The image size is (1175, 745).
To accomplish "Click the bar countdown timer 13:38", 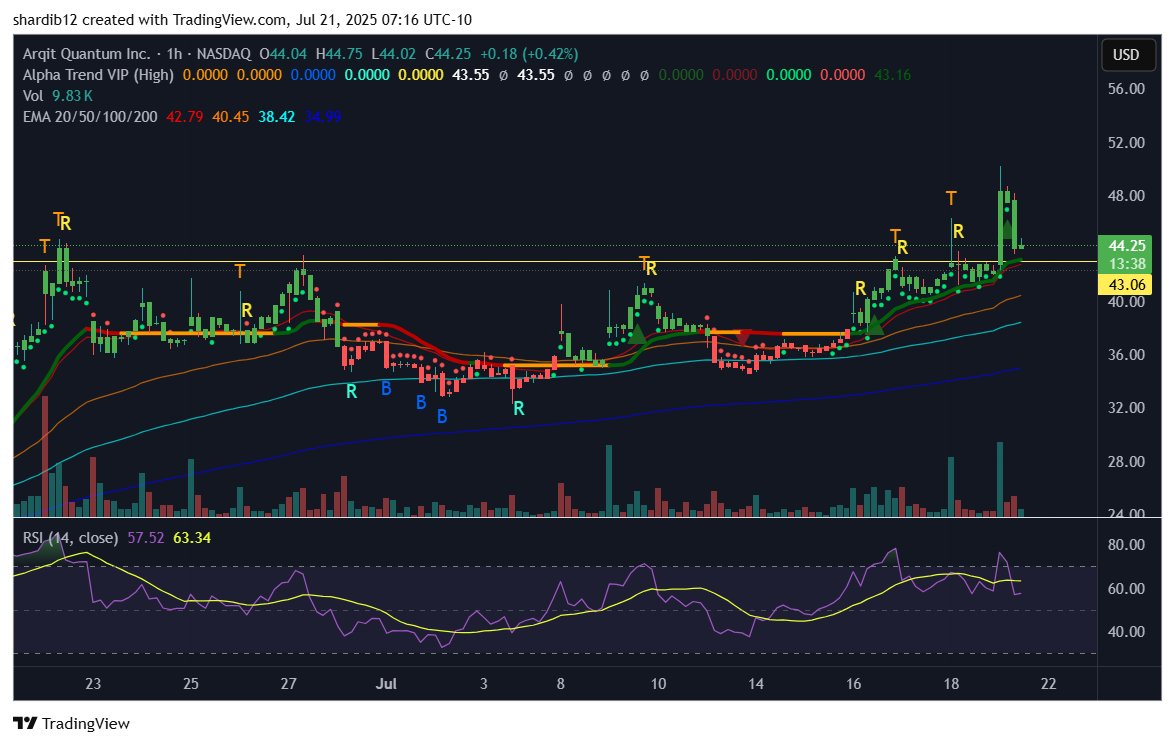I will pos(1126,264).
